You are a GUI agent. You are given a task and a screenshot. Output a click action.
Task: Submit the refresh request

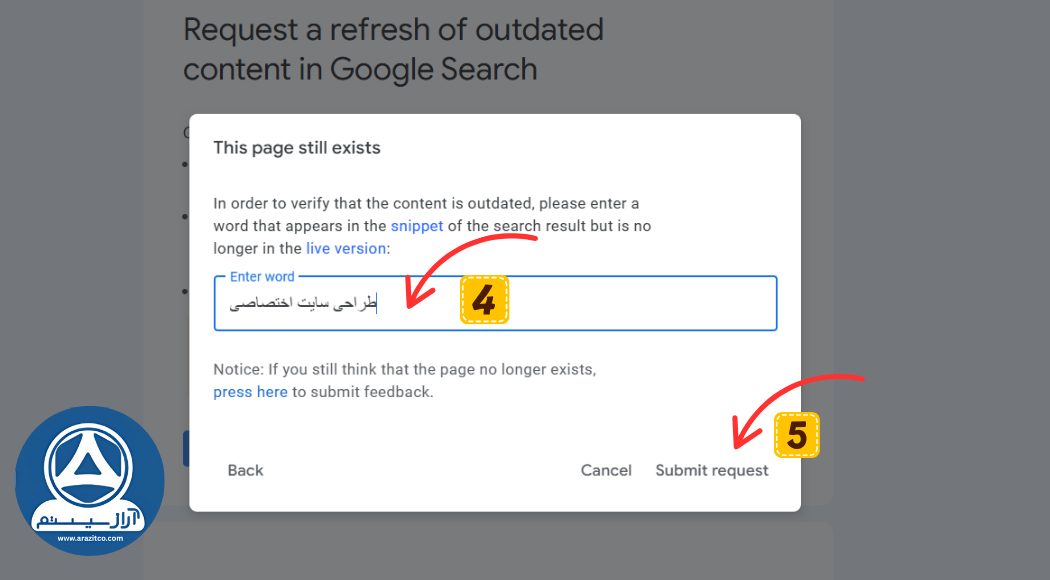pos(712,470)
